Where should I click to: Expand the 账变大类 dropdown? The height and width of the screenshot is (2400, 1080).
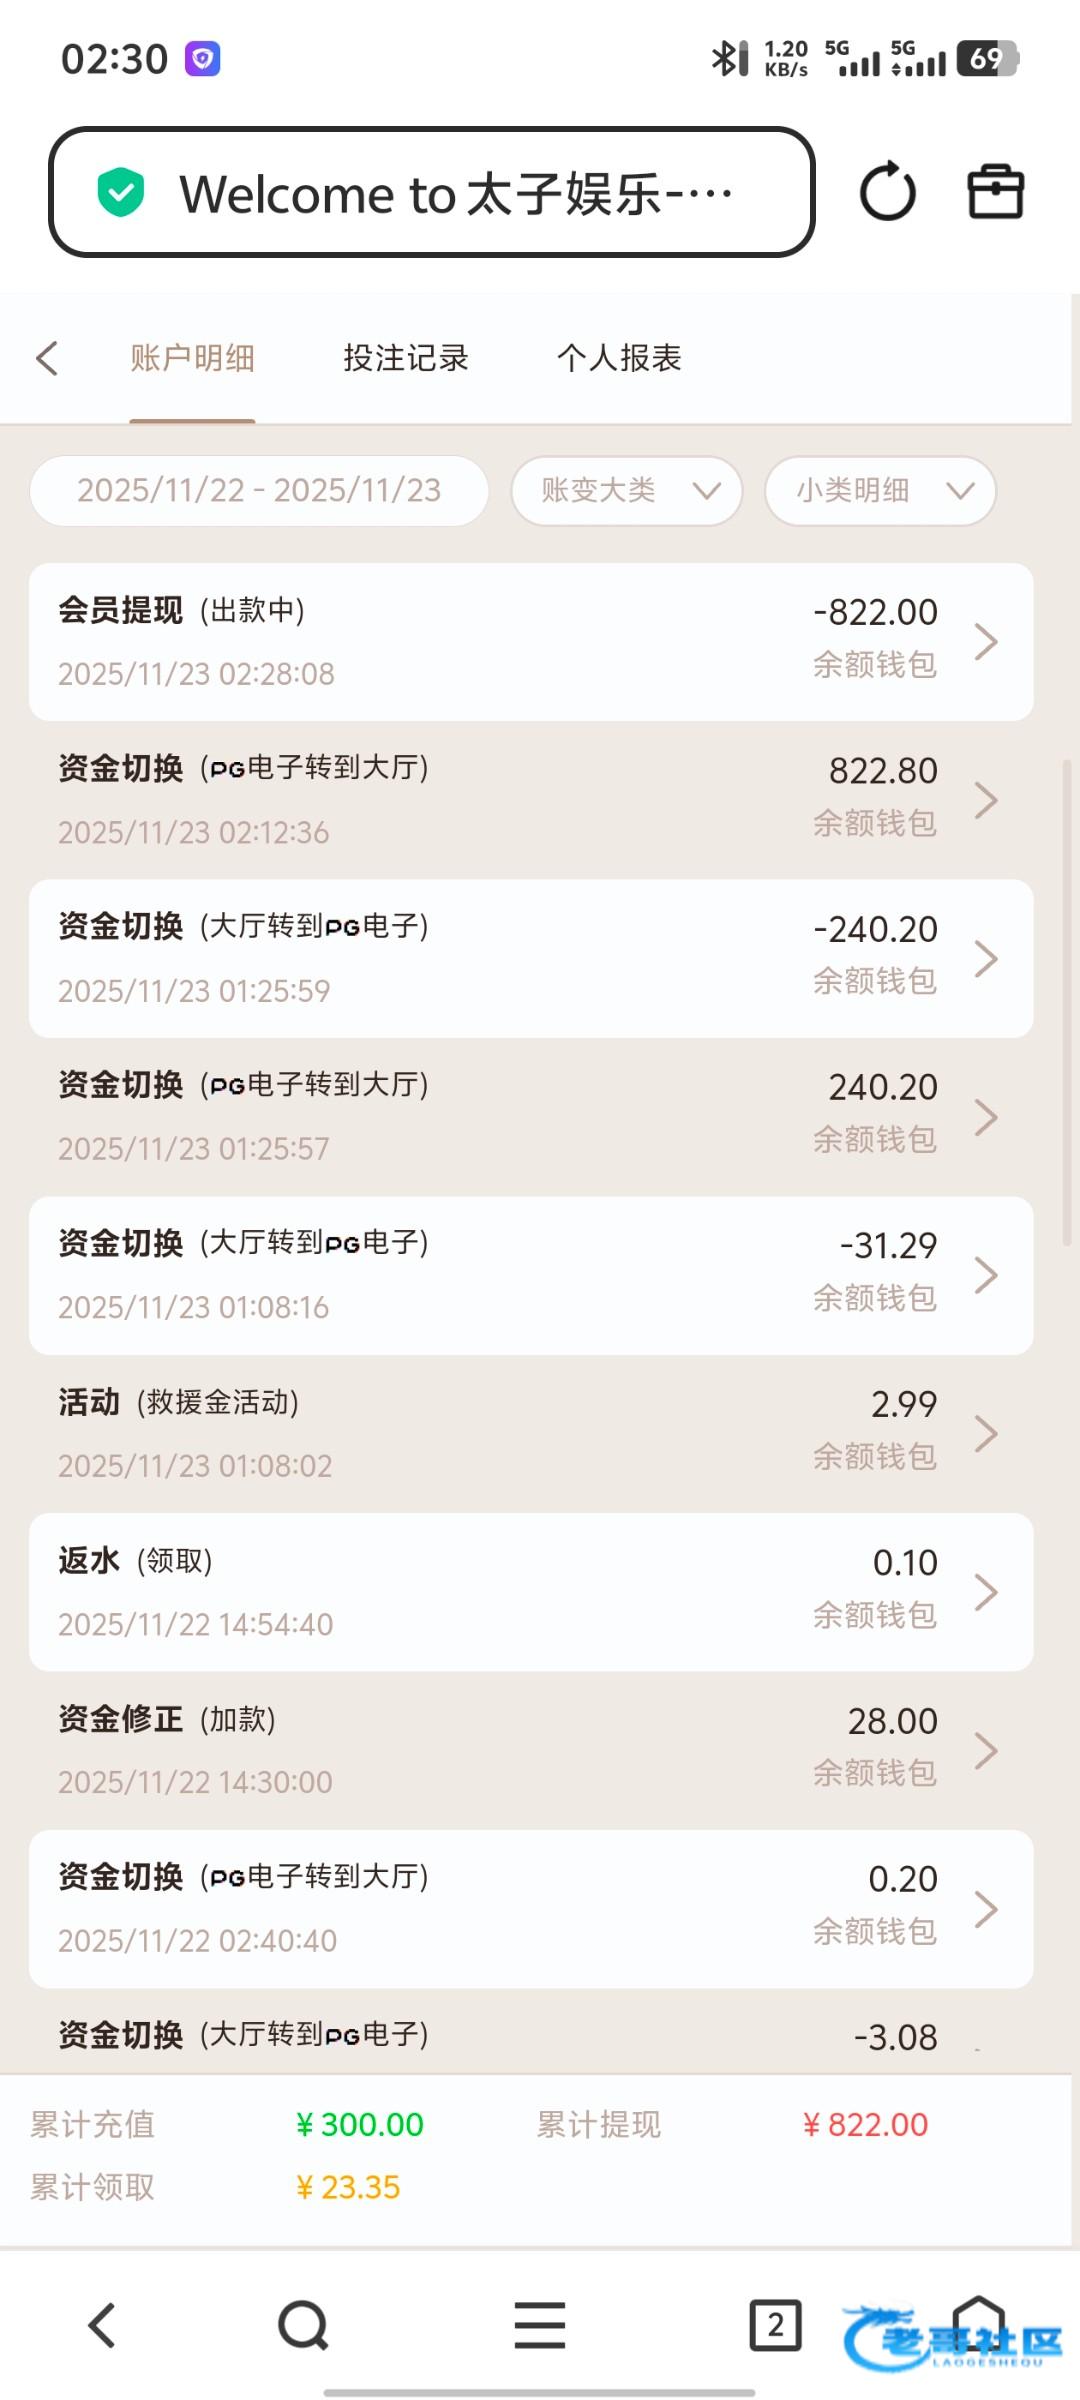[627, 491]
